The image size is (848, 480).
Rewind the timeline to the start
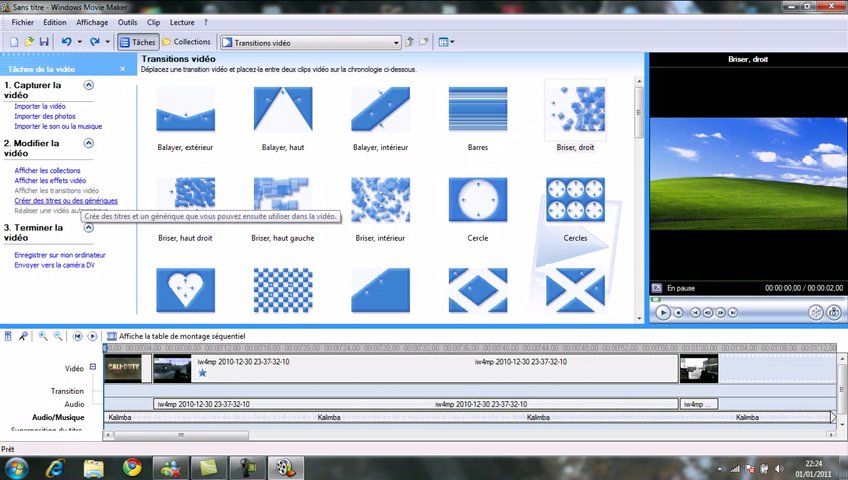78,337
